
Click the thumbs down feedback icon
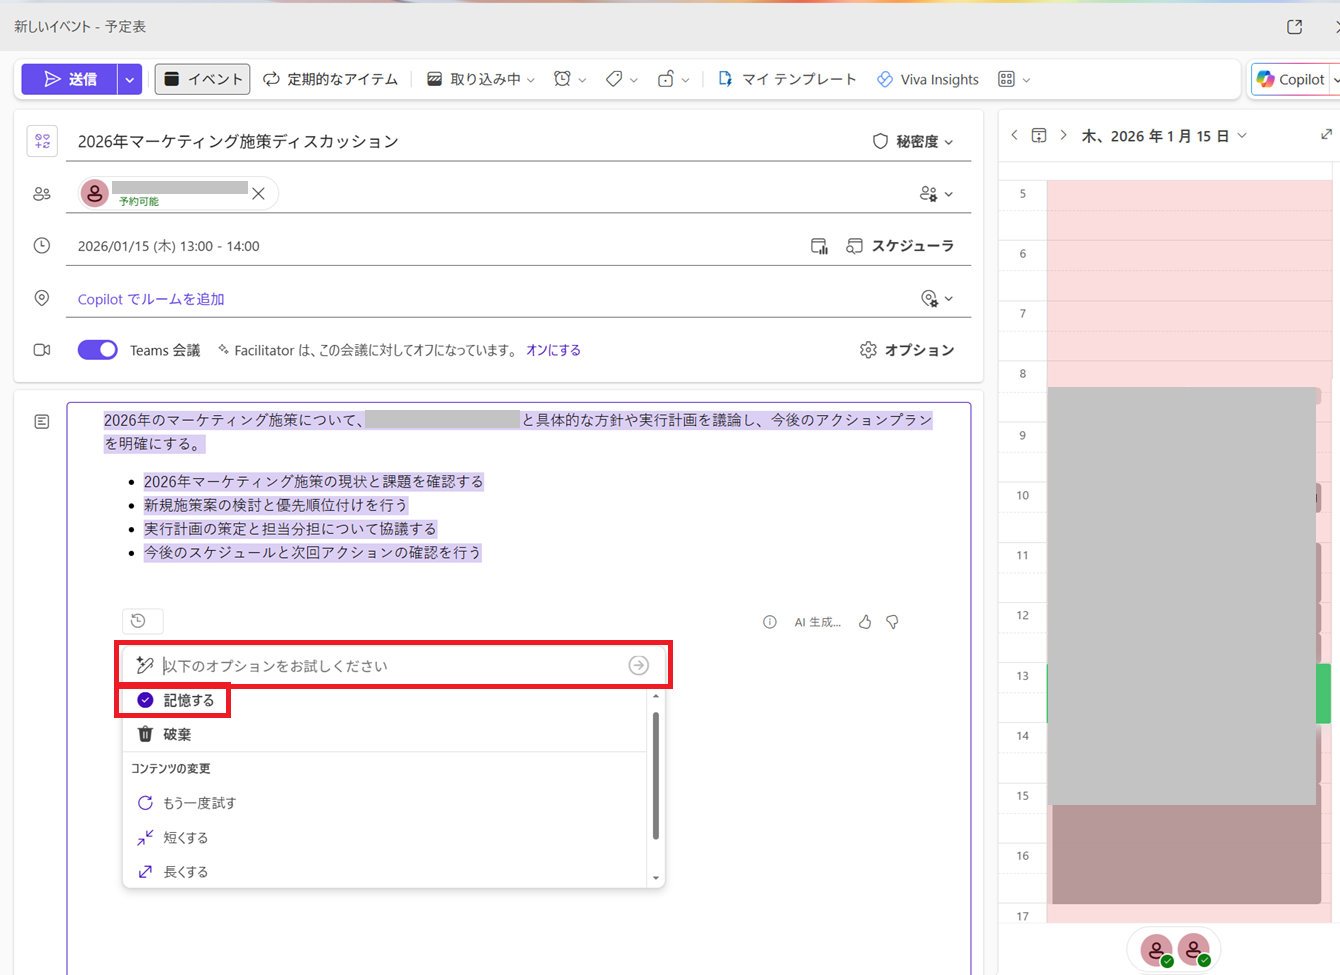coord(893,622)
